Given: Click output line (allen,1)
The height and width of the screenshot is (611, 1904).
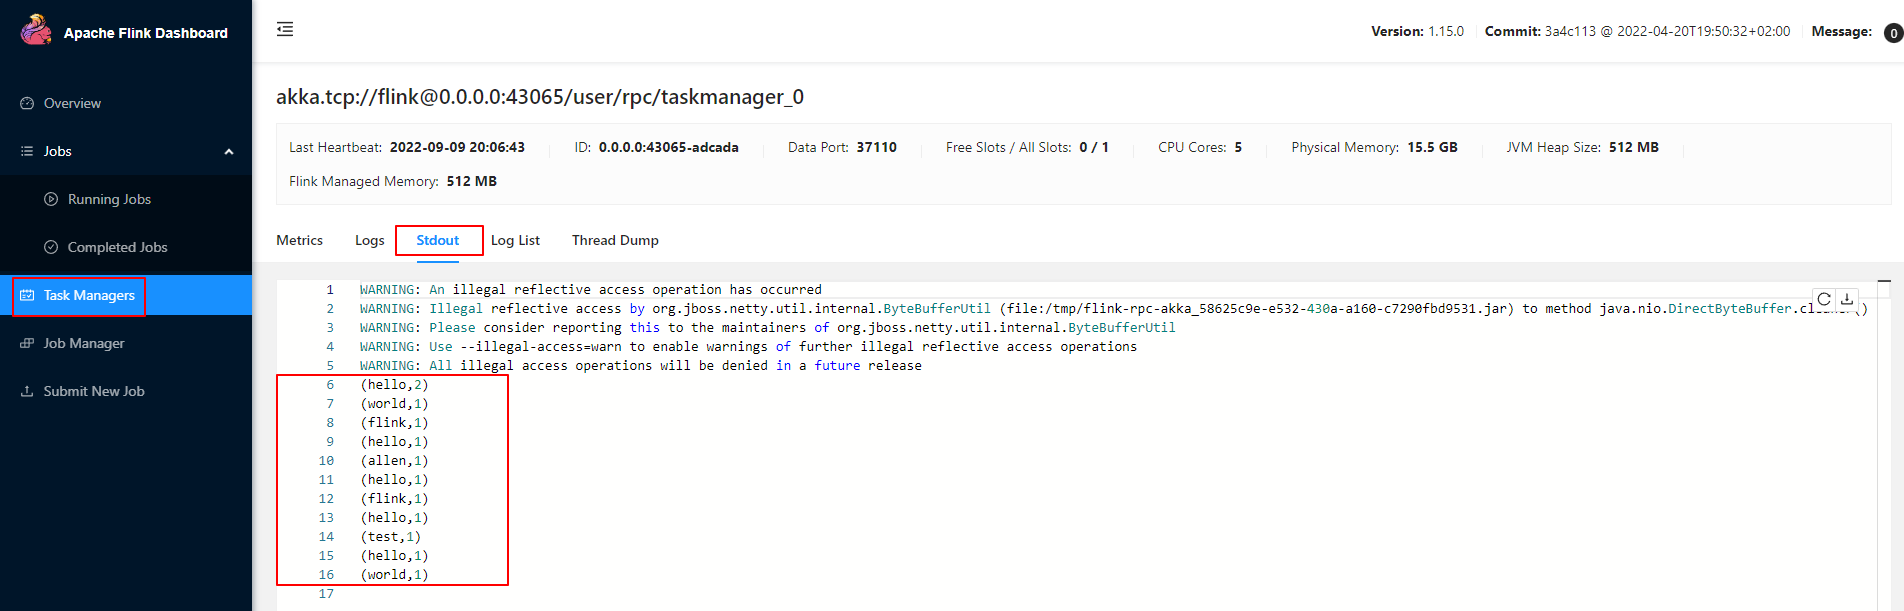Looking at the screenshot, I should click(x=394, y=460).
